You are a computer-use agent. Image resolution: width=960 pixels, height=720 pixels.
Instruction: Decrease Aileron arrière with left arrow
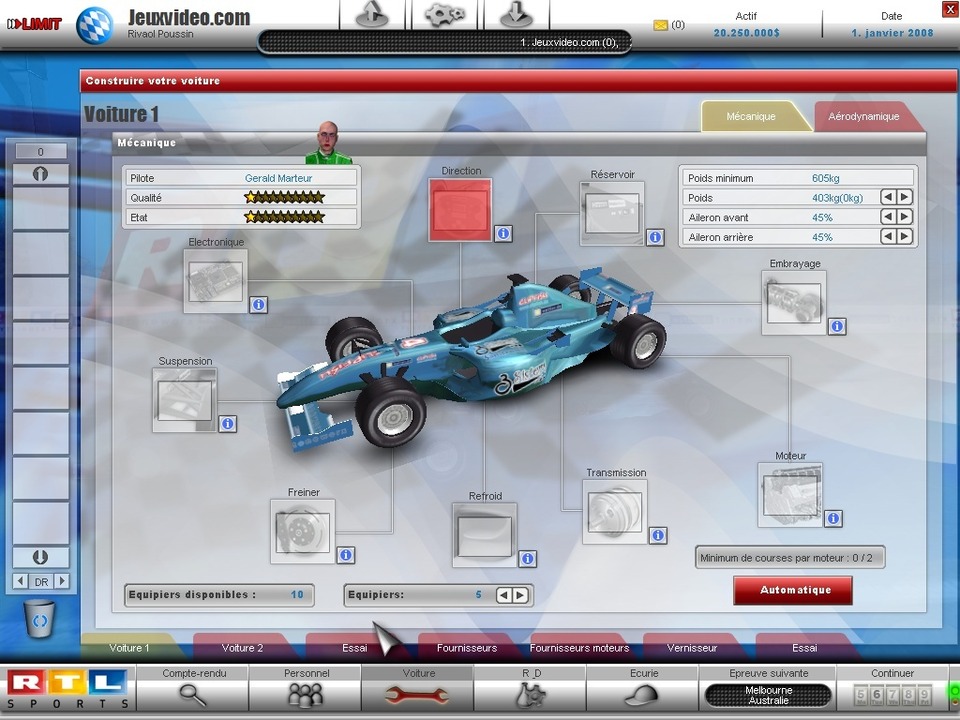(888, 237)
